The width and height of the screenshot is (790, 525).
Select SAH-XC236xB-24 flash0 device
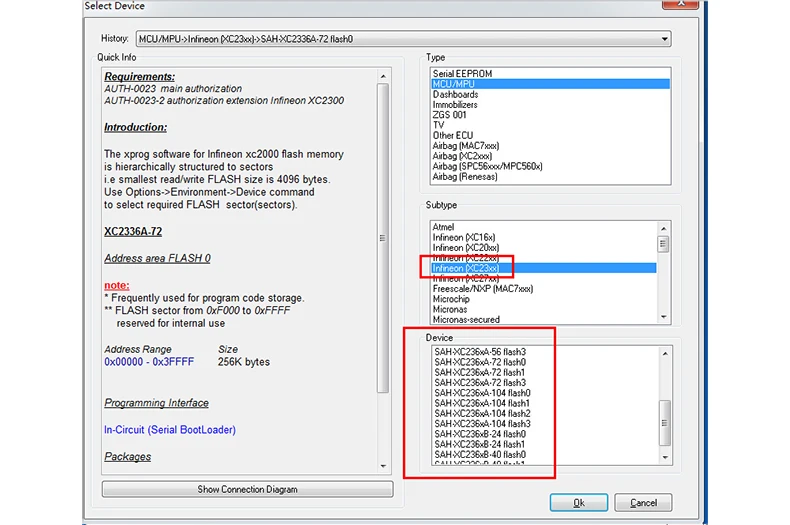click(546, 434)
